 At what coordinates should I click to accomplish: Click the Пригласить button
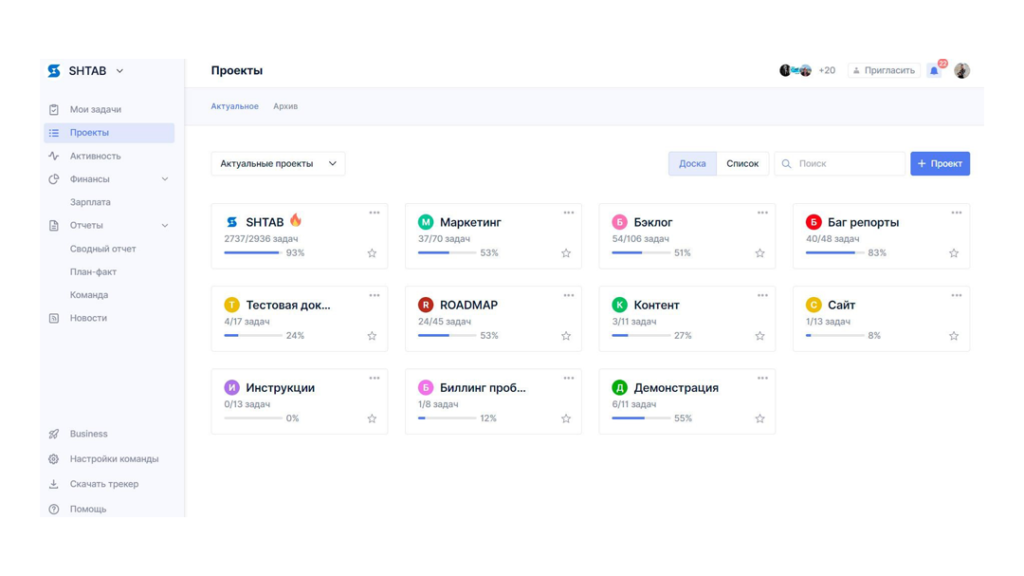(884, 71)
